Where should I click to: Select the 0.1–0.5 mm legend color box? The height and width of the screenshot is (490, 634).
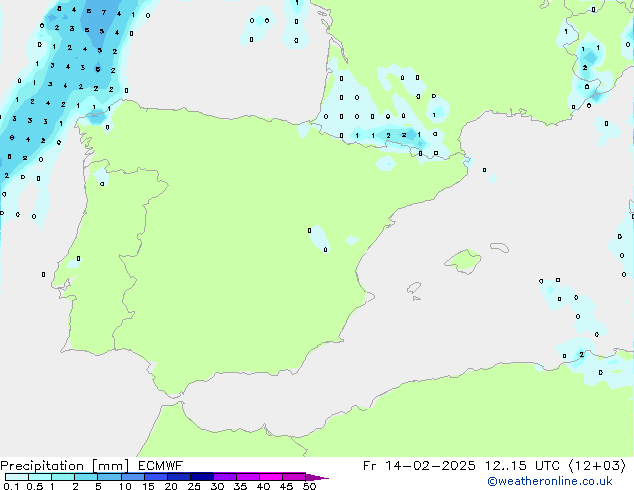coord(17,477)
